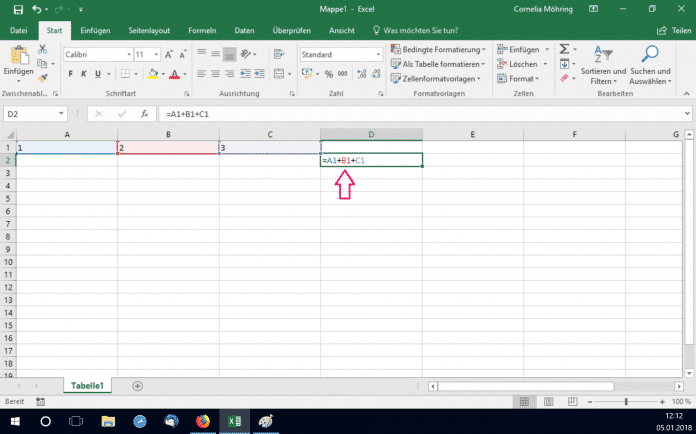Click the Cut scissors icon
The height and width of the screenshot is (434, 696).
point(42,48)
